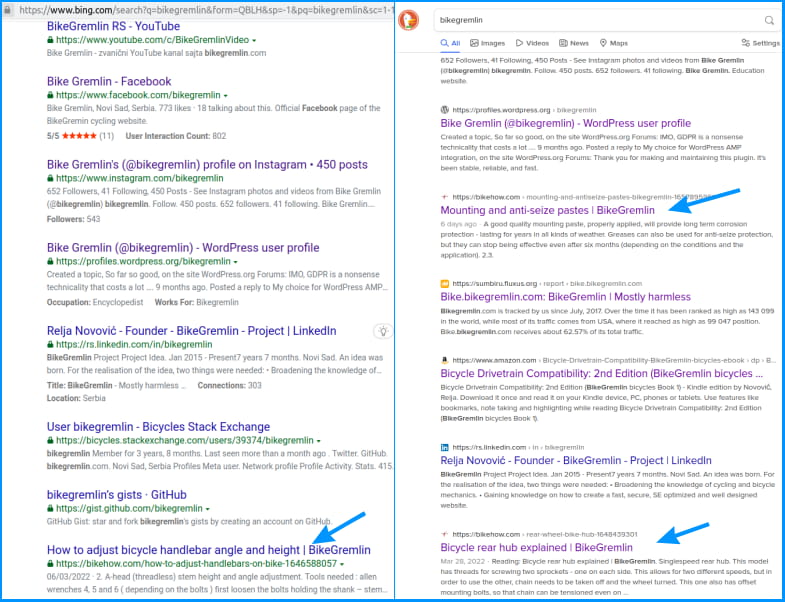
Task: Click 'Occupation: Encyclopedist' text
Action: point(95,302)
